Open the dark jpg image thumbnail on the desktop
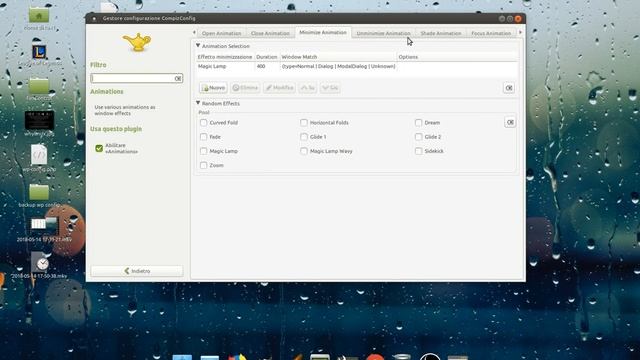Image resolution: width=640 pixels, height=360 pixels. pyautogui.click(x=39, y=120)
